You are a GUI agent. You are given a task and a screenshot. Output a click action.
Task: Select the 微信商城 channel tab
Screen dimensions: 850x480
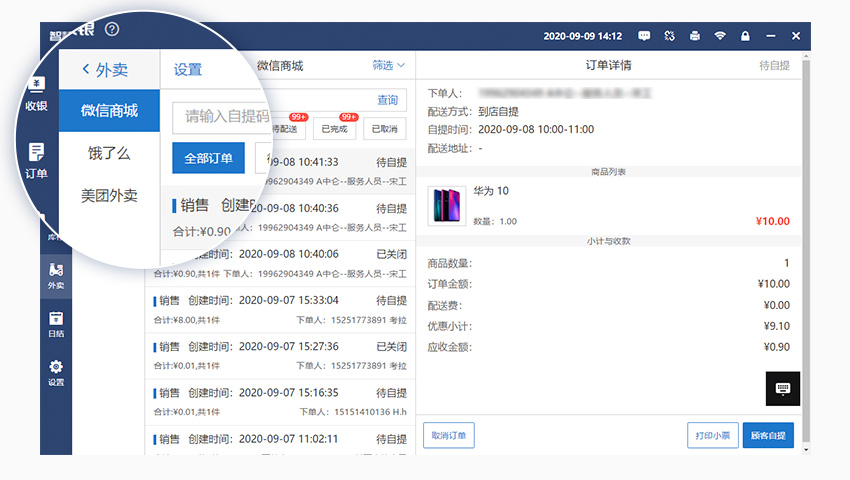pyautogui.click(x=109, y=111)
